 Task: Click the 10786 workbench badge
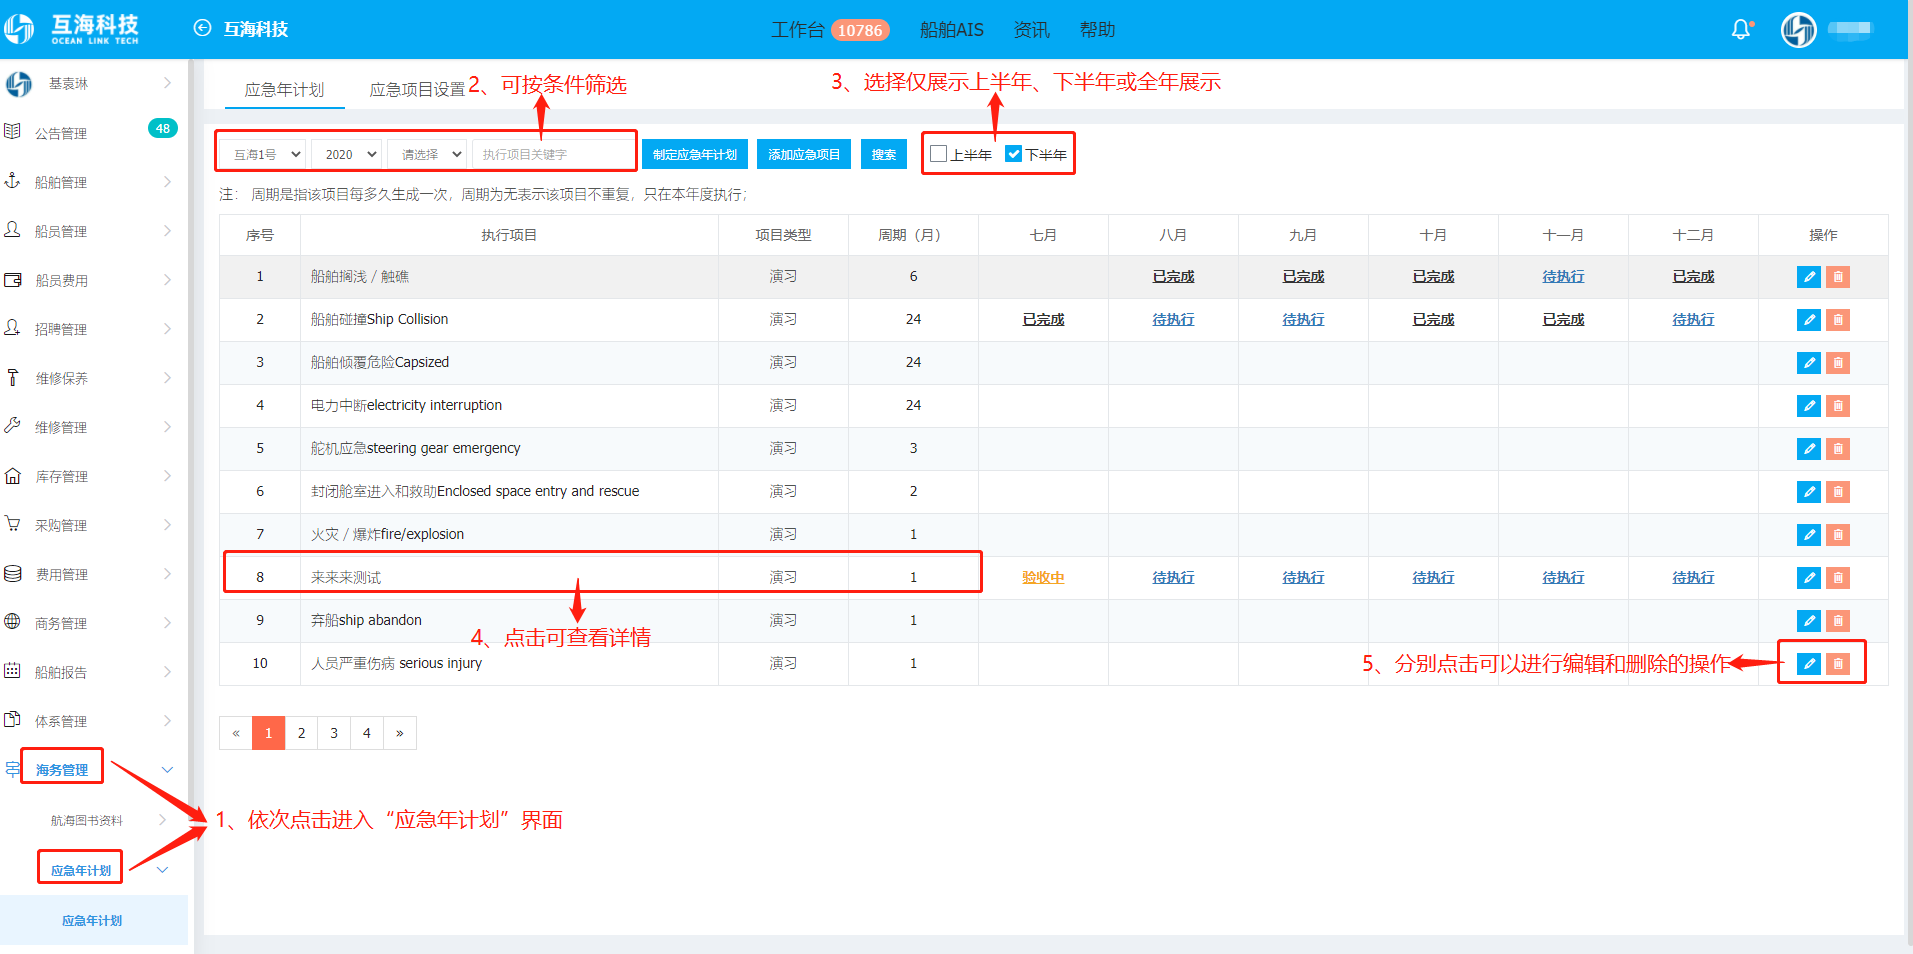coord(860,30)
